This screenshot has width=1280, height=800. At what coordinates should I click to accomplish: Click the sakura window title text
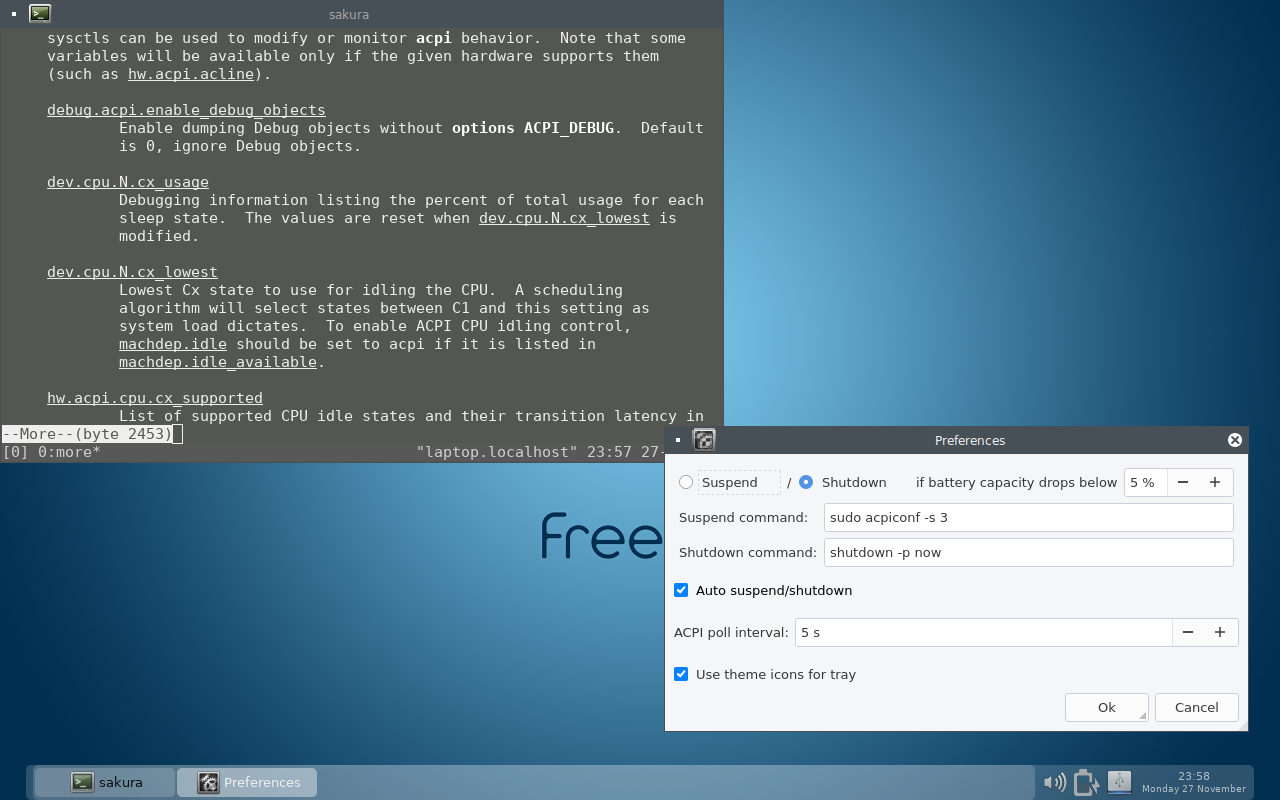pyautogui.click(x=349, y=14)
